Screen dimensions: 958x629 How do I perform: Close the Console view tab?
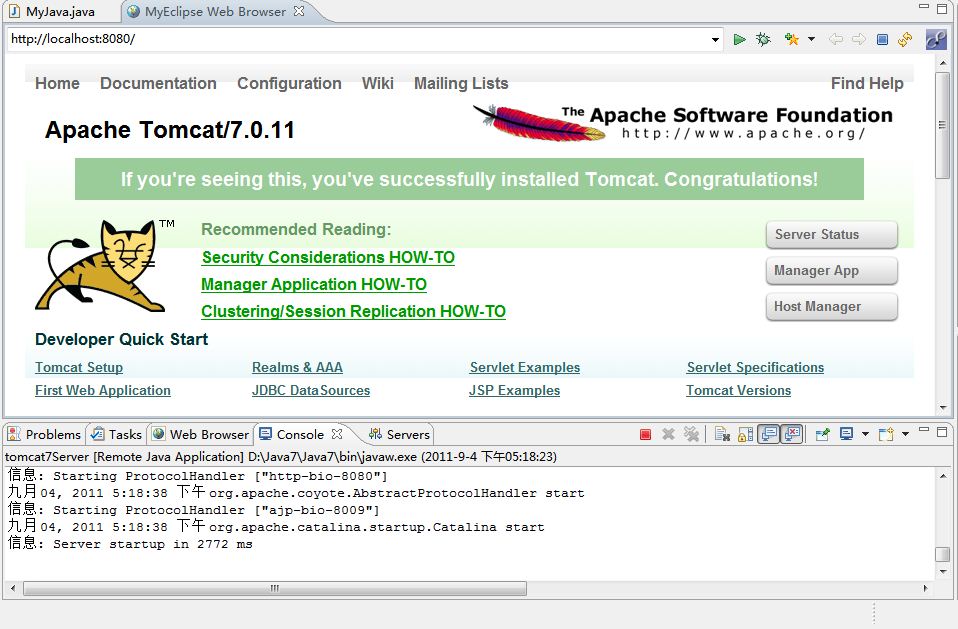pyautogui.click(x=337, y=434)
